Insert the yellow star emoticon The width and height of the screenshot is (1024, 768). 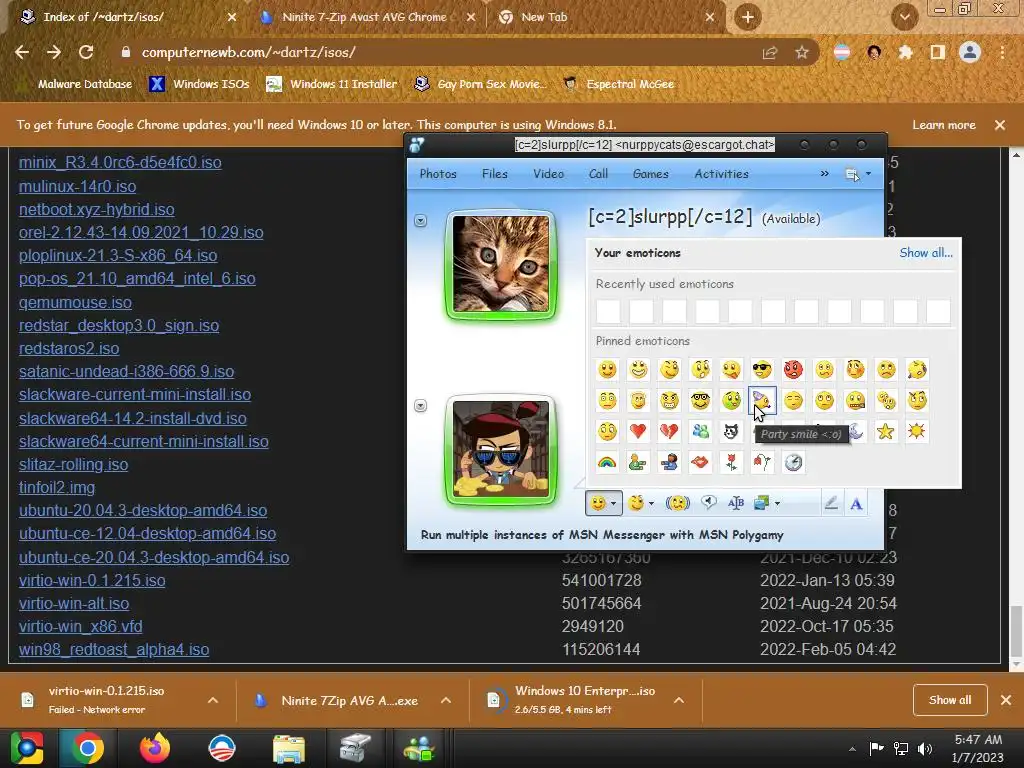886,431
